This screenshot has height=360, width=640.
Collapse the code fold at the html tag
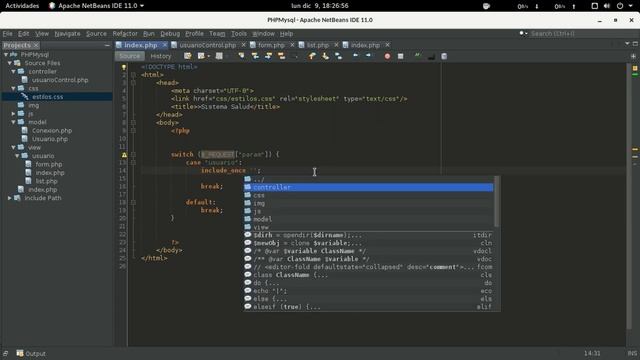[133, 75]
